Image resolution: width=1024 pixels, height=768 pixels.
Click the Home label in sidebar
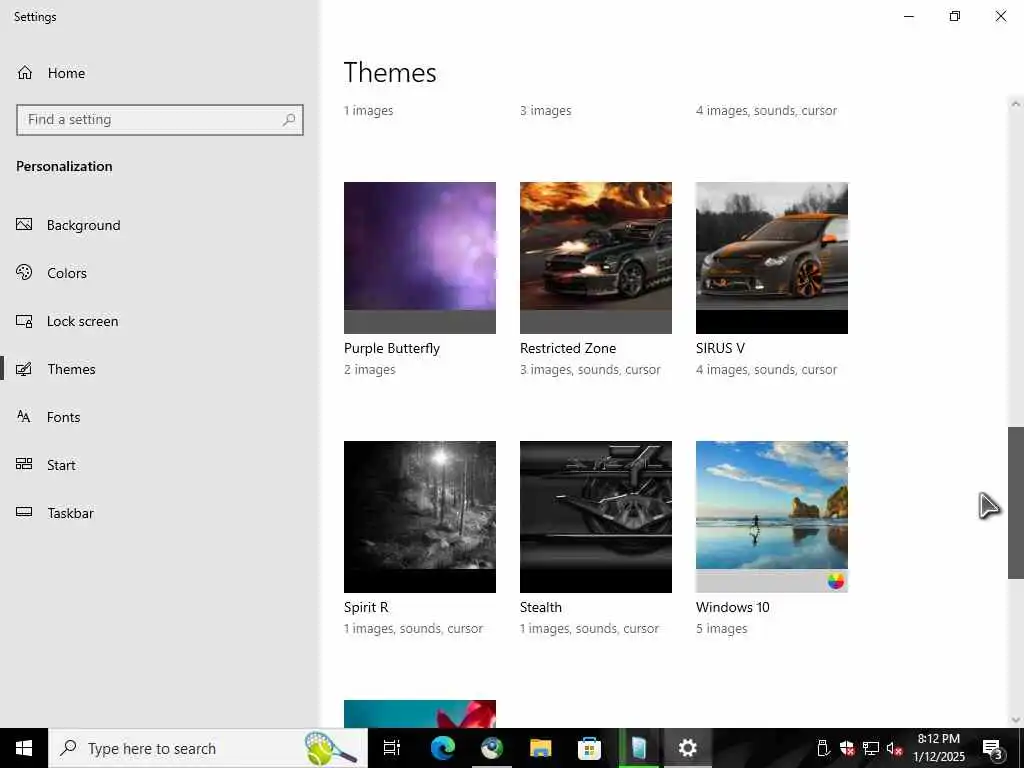[x=66, y=73]
